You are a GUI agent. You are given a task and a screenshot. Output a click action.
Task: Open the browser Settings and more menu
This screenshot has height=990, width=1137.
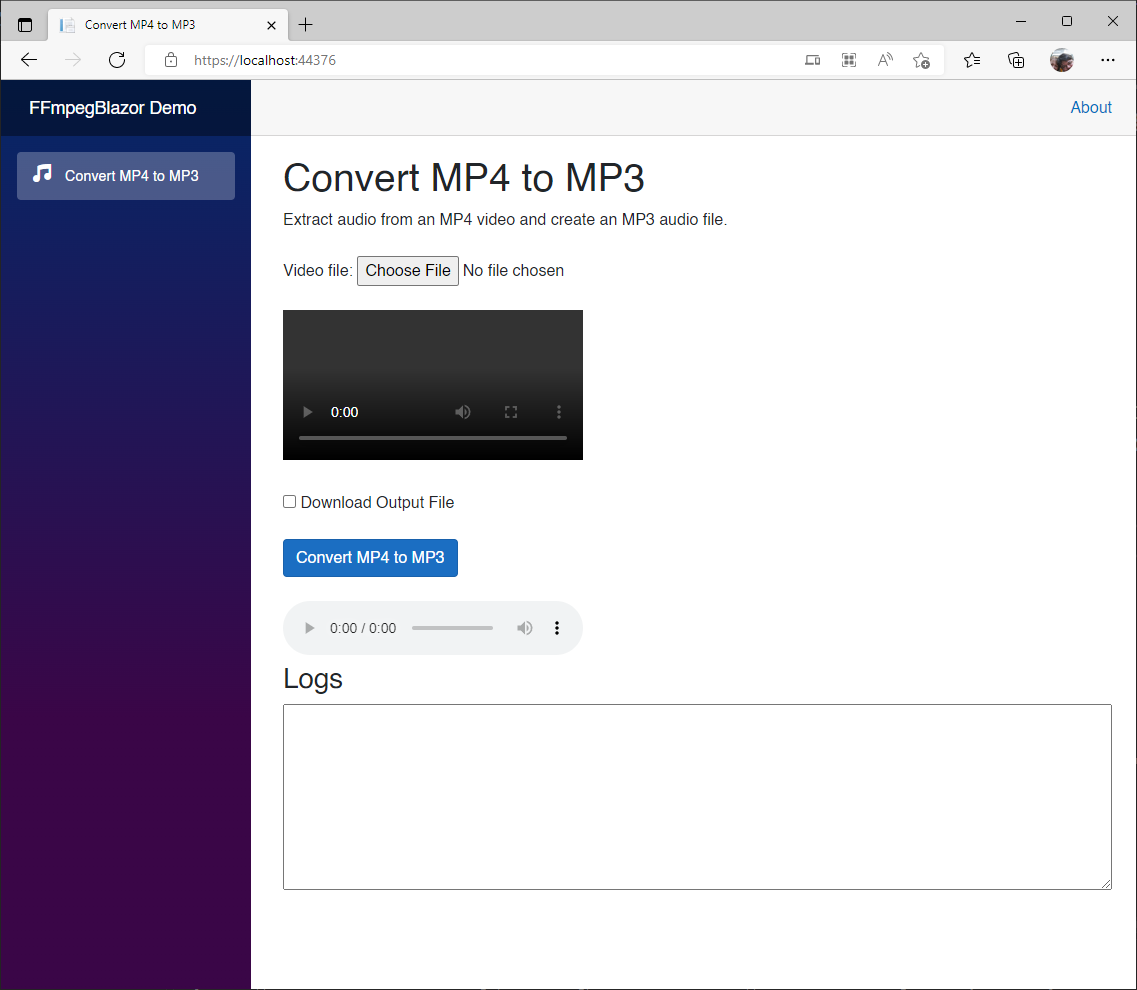click(x=1107, y=60)
